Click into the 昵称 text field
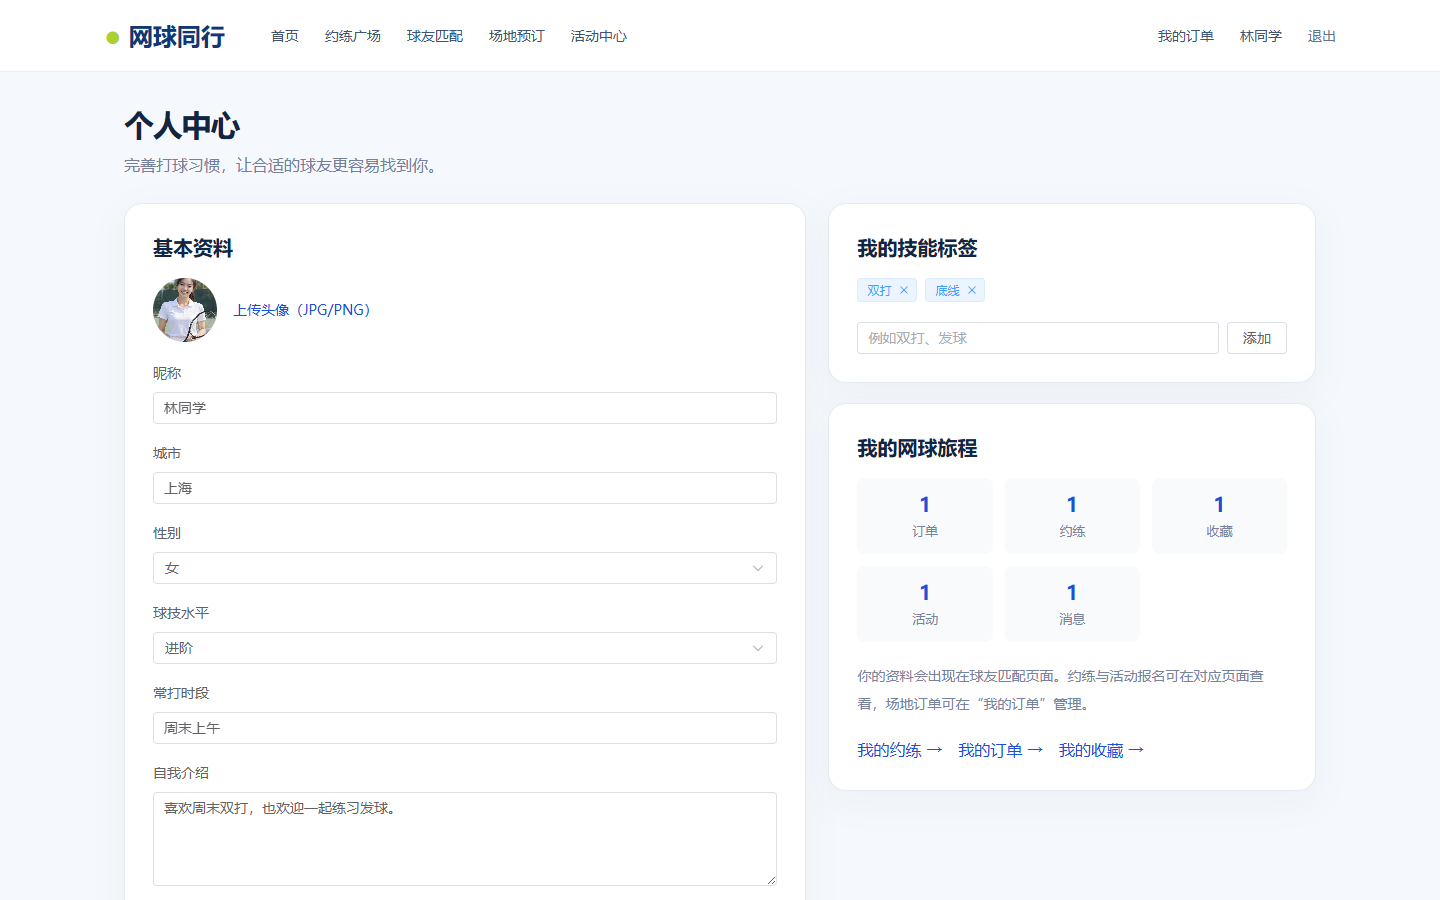The width and height of the screenshot is (1440, 900). [465, 408]
